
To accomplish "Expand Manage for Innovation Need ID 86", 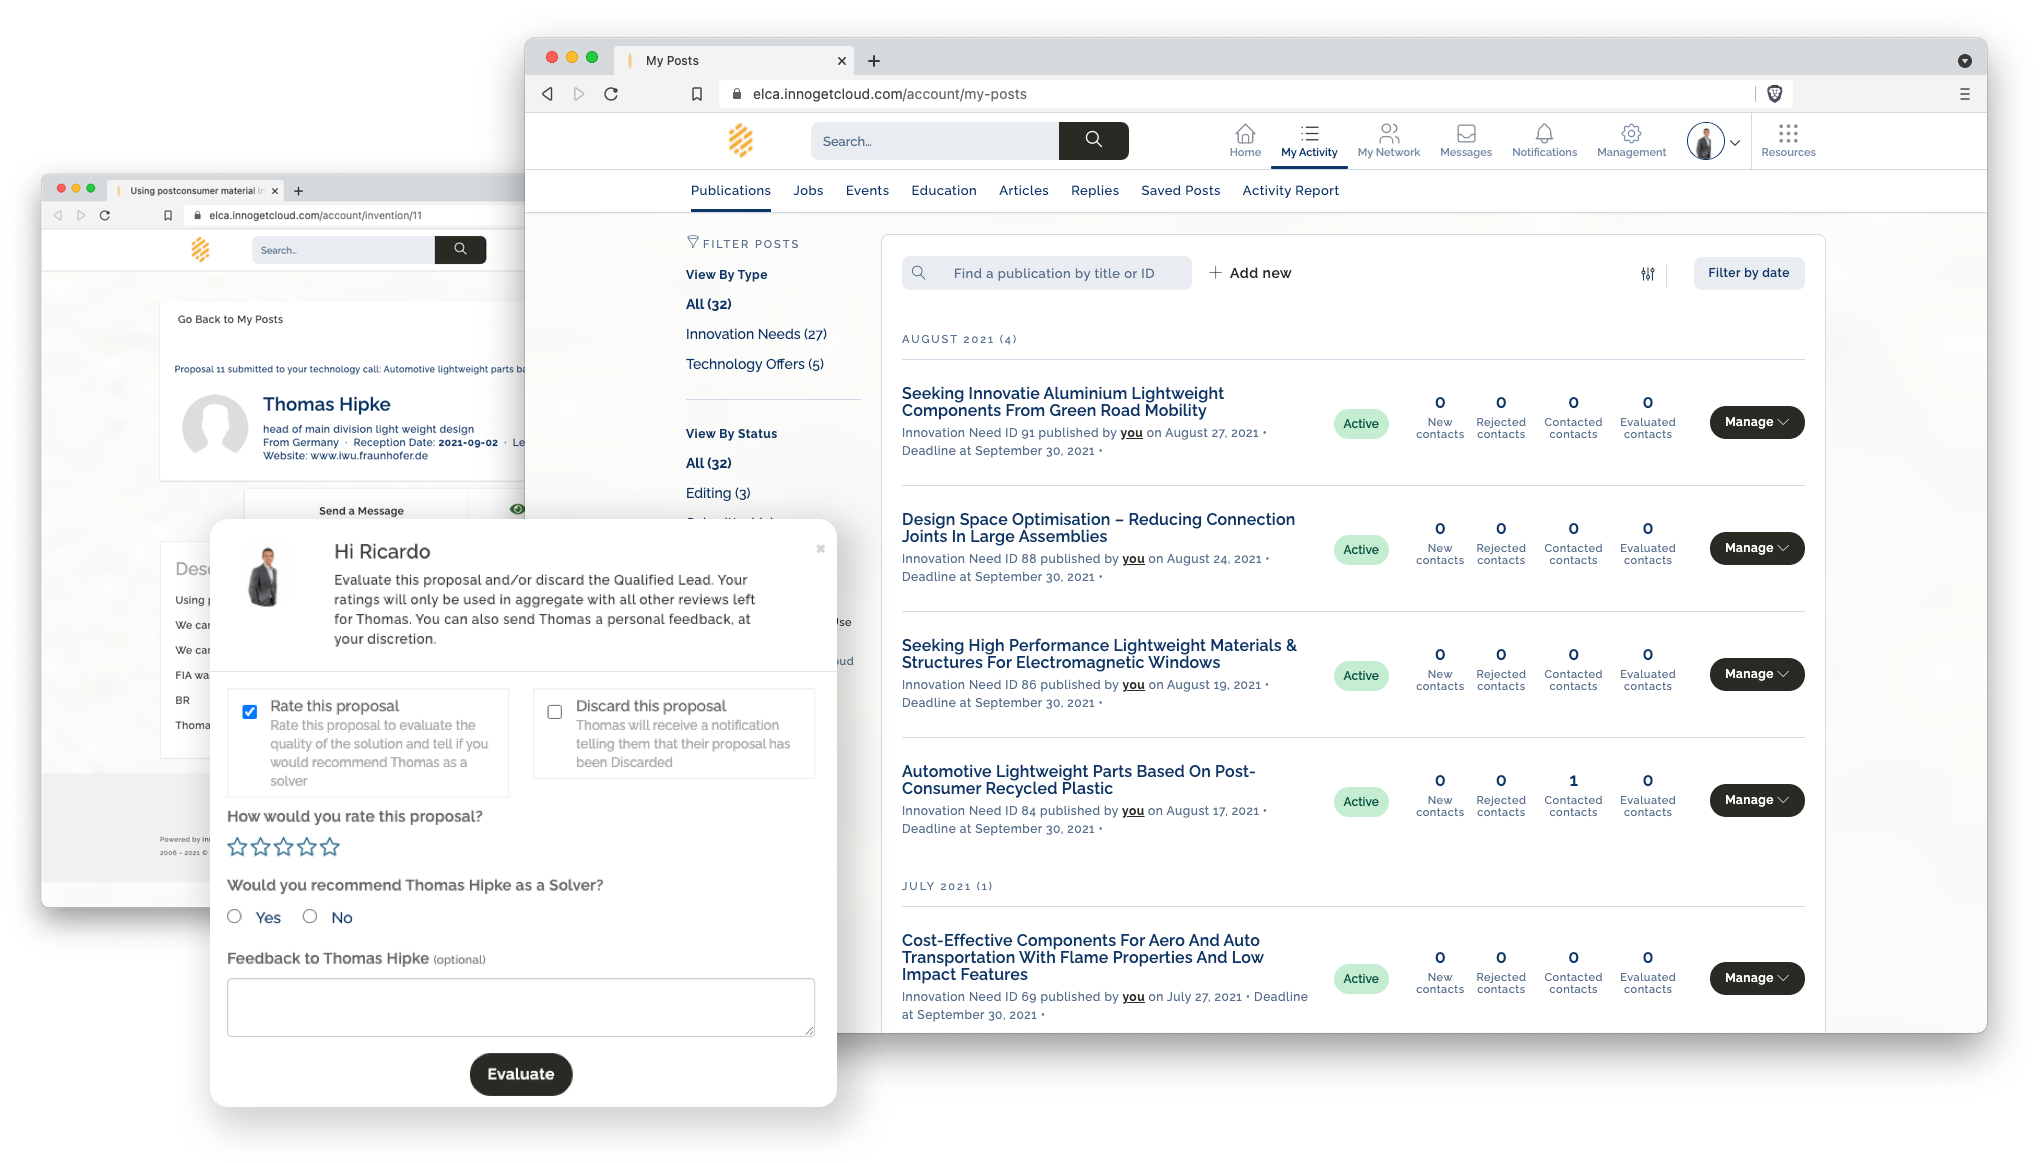I will click(x=1757, y=674).
